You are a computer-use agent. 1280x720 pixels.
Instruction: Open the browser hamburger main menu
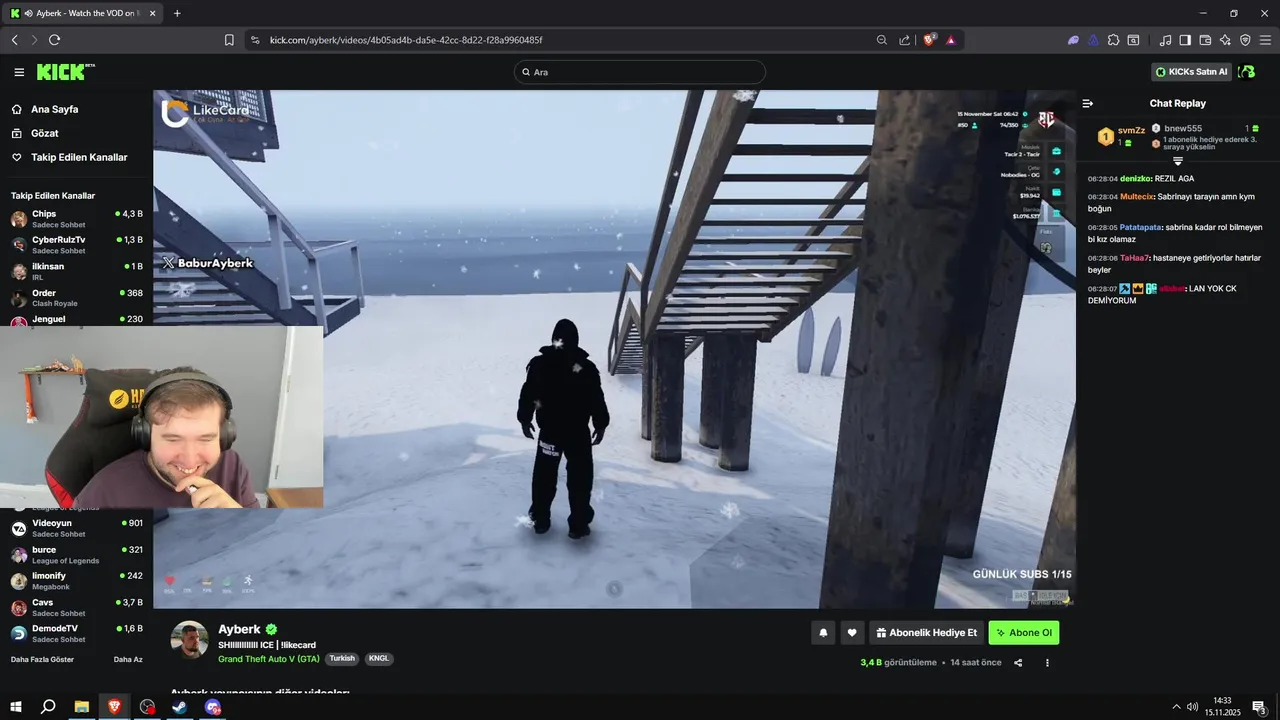click(1265, 40)
